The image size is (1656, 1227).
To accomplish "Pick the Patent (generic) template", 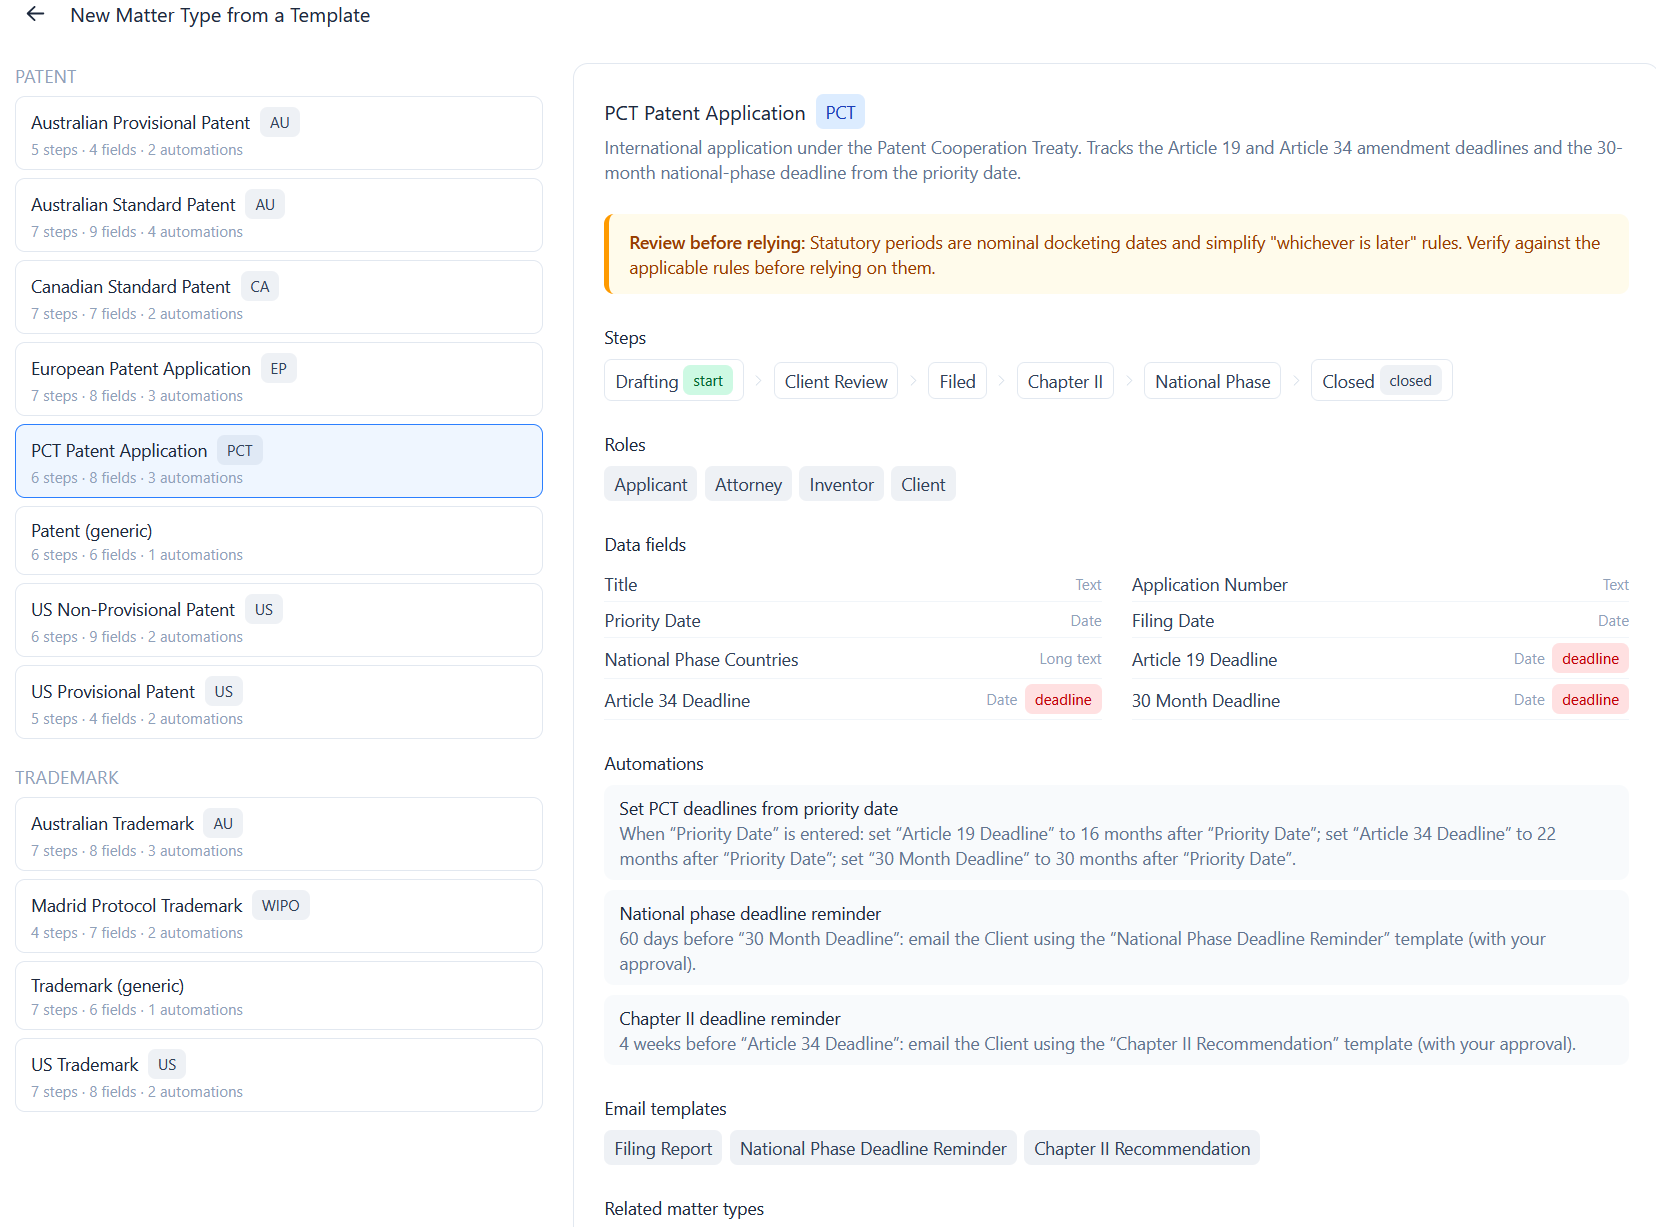I will pos(279,541).
